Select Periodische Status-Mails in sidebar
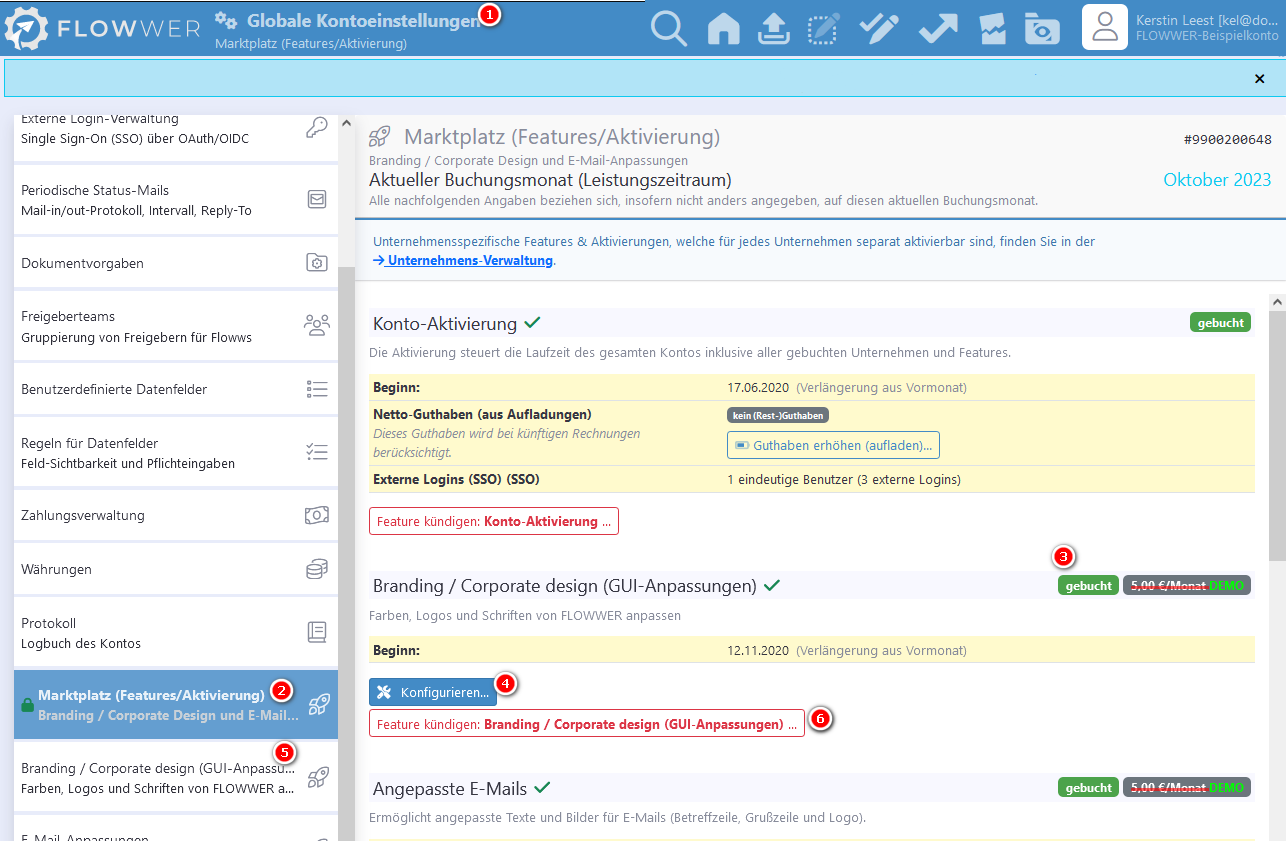This screenshot has height=841, width=1286. [175, 200]
